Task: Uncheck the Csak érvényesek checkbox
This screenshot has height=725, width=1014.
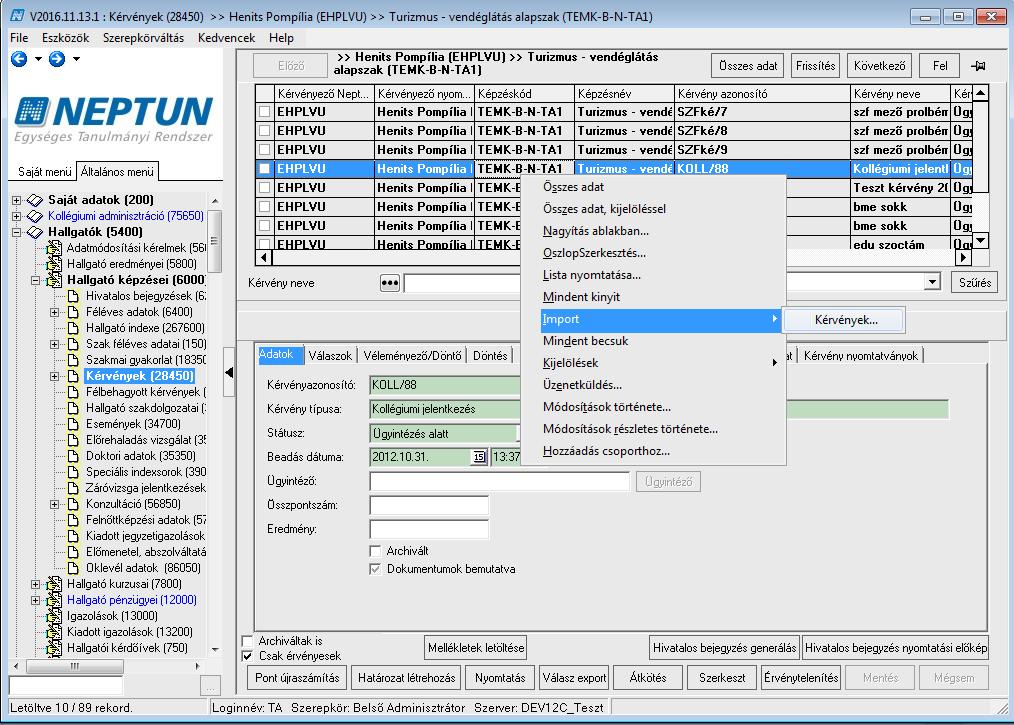Action: [247, 656]
